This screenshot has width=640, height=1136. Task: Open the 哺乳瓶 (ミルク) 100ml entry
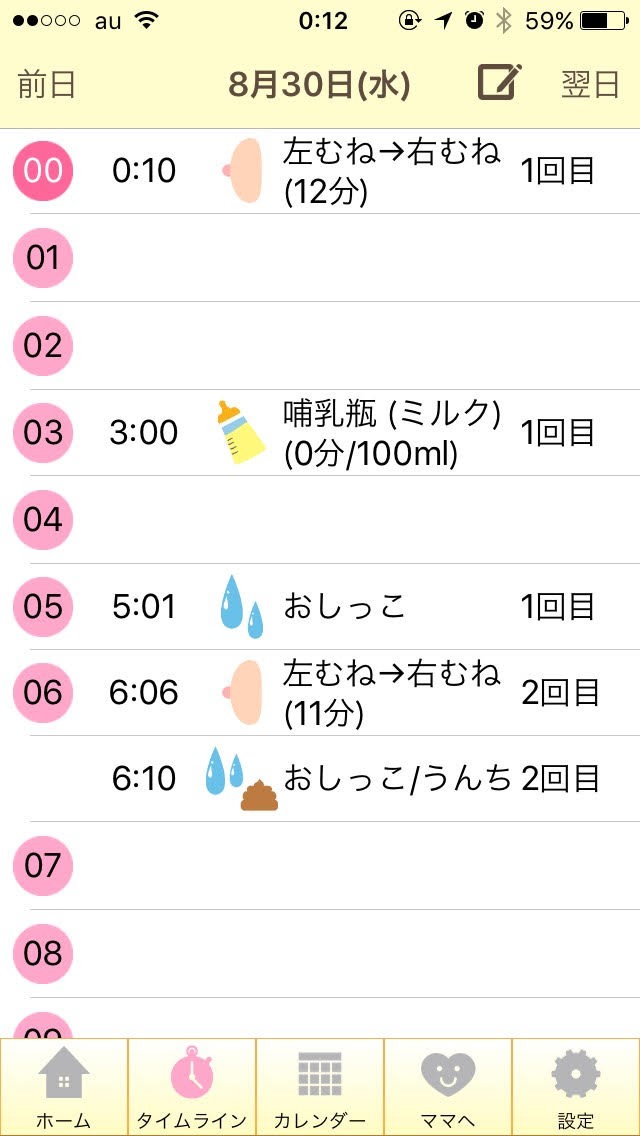(392, 432)
